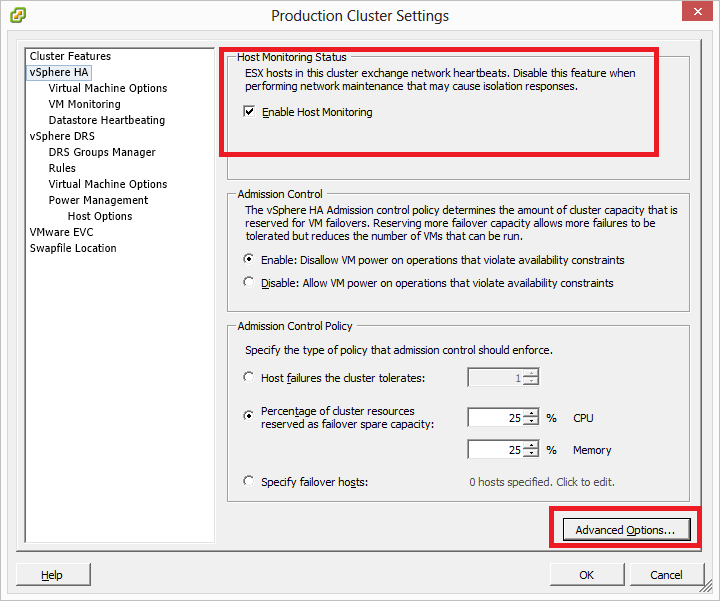
Task: Increase the CPU percentage value
Action: pyautogui.click(x=531, y=413)
